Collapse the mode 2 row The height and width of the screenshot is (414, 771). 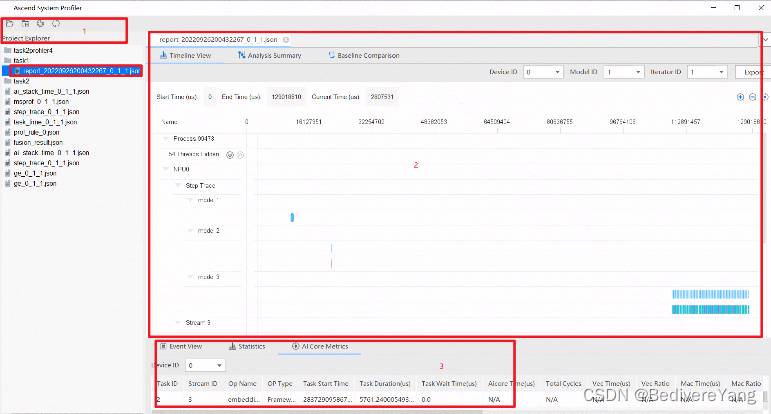point(190,231)
